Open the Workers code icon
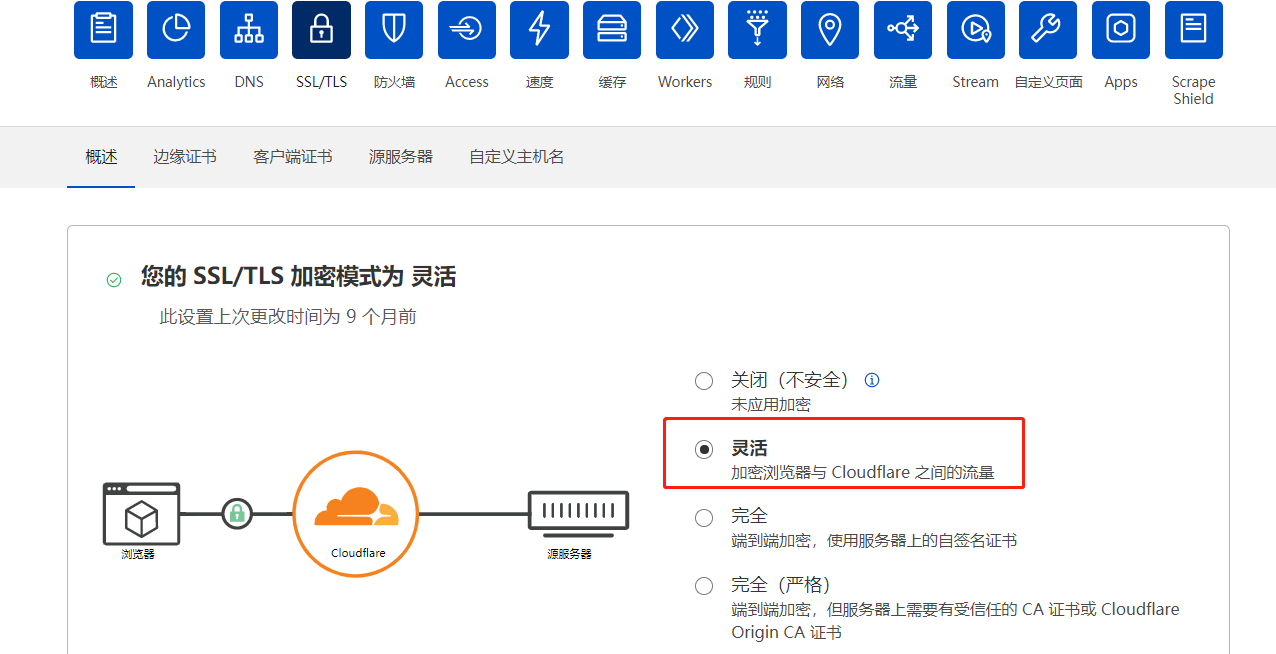The image size is (1276, 654). tap(685, 30)
